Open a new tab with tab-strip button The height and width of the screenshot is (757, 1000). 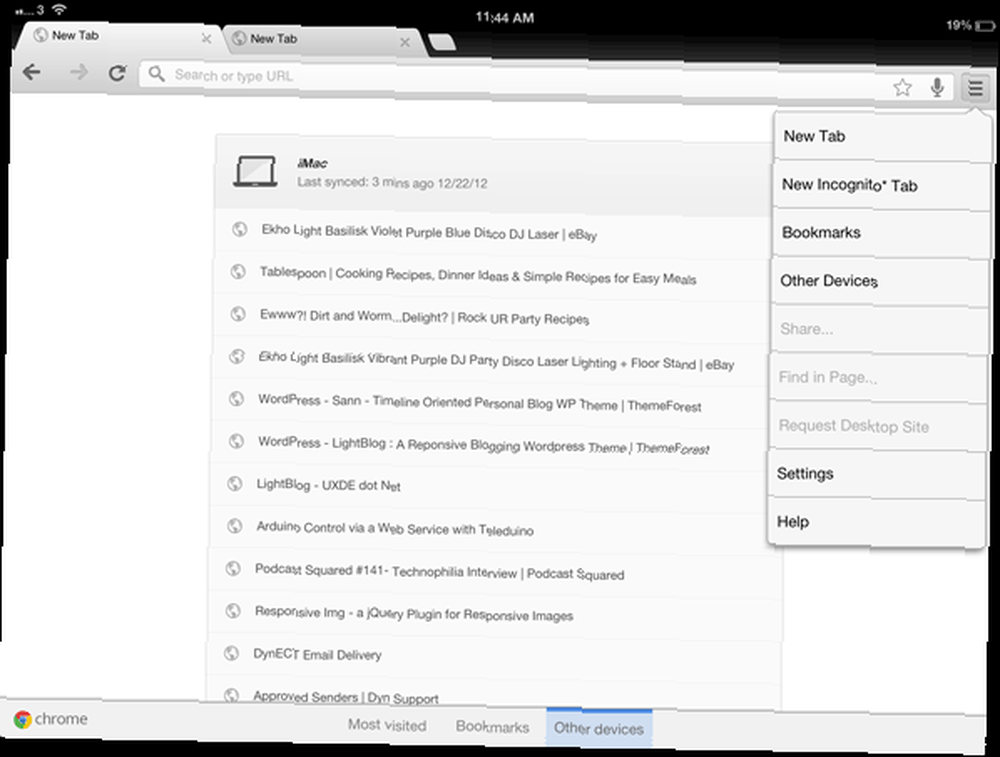point(441,43)
